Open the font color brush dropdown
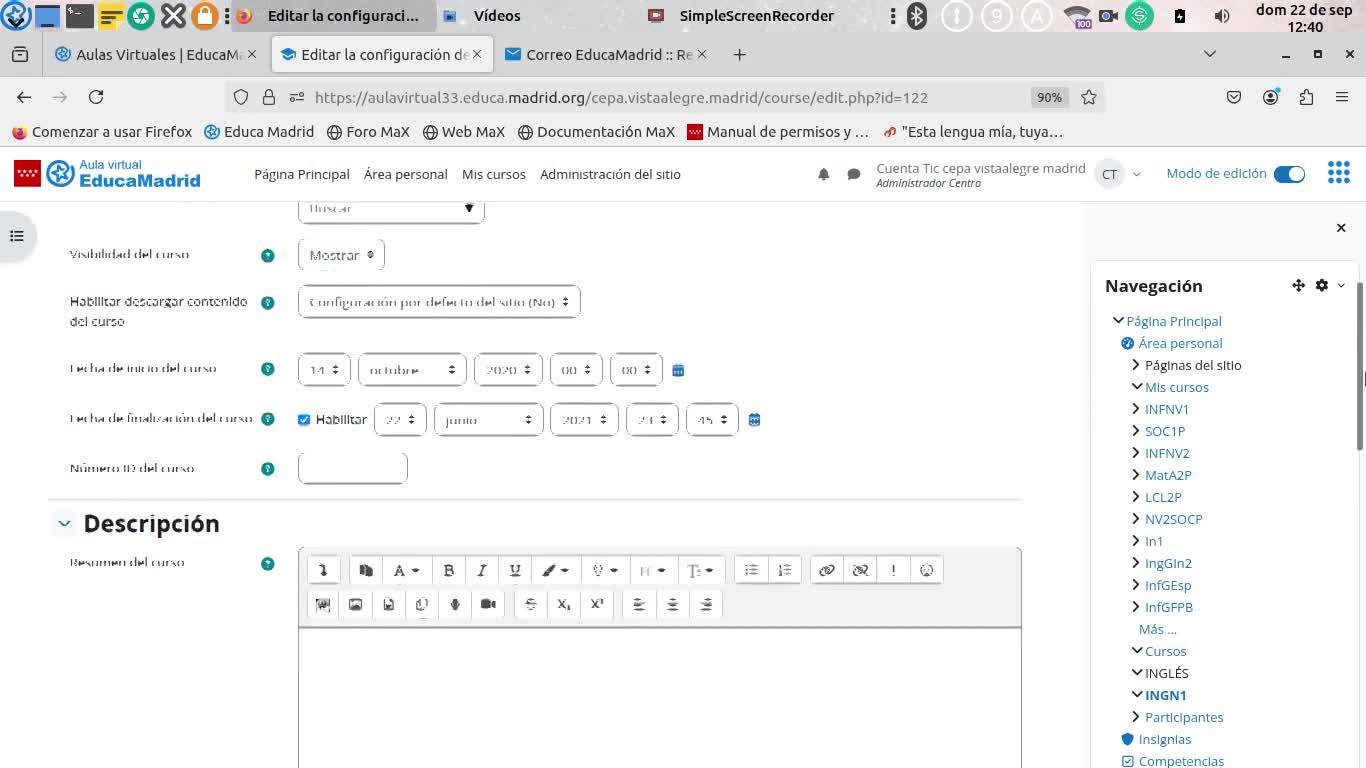The width and height of the screenshot is (1366, 768). [x=555, y=570]
